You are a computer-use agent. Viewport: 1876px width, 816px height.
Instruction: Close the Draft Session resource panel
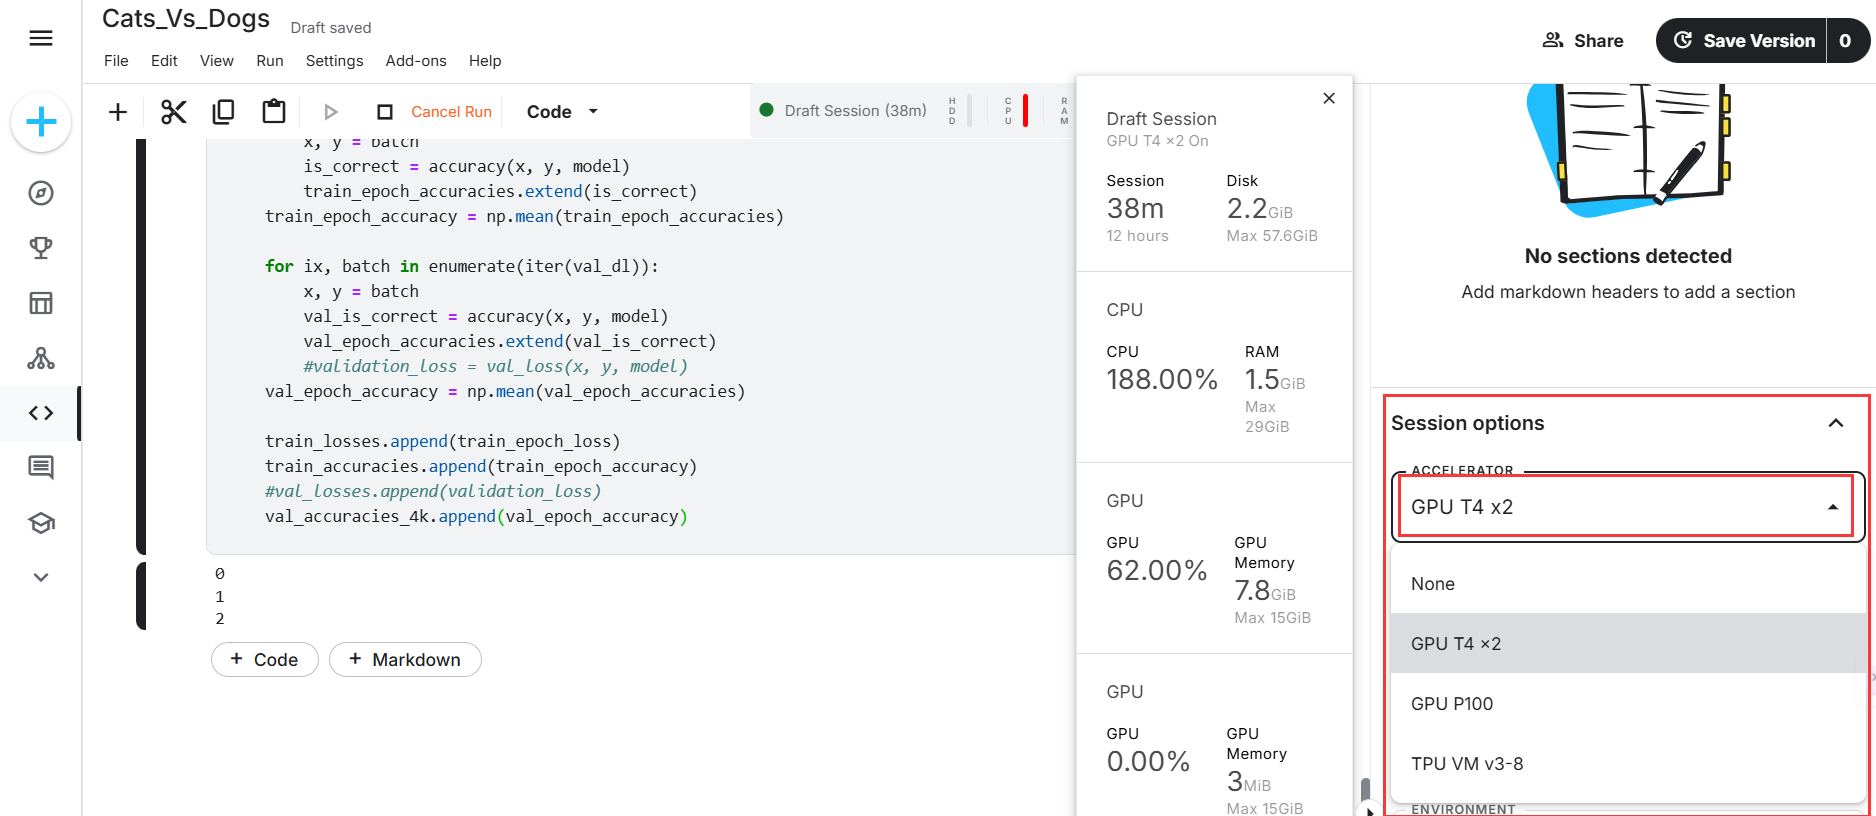(x=1329, y=98)
